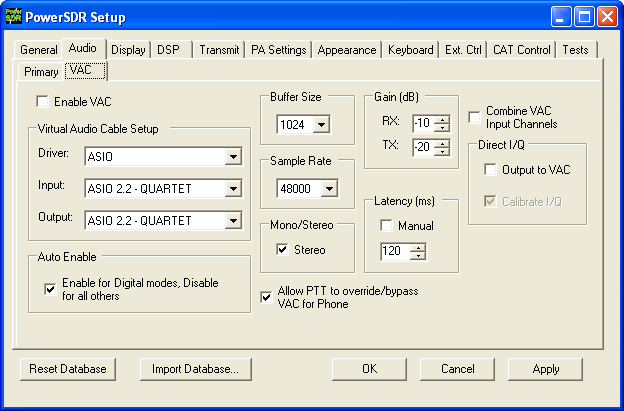Enable the VAC checkbox
The width and height of the screenshot is (624, 411).
point(42,102)
